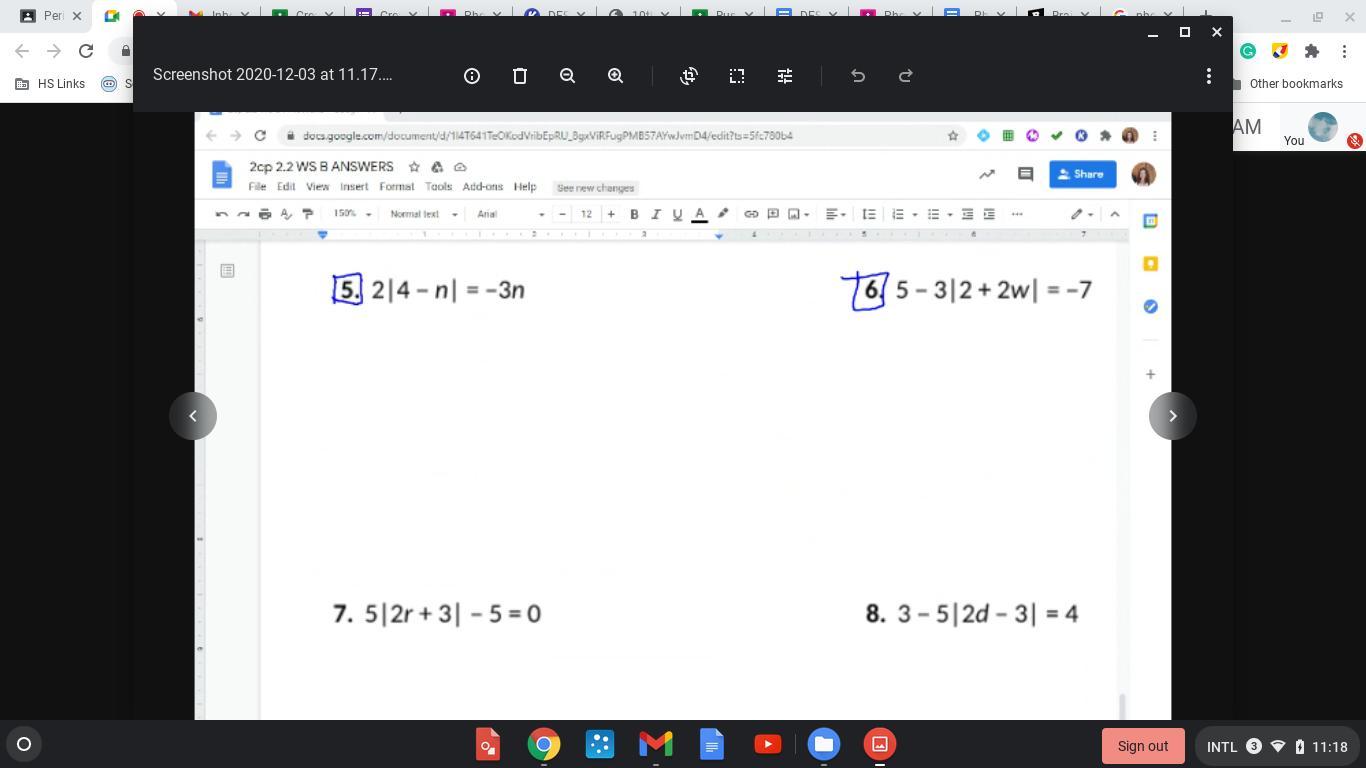Go back in the Chrome browser
The height and width of the screenshot is (768, 1366).
point(22,51)
